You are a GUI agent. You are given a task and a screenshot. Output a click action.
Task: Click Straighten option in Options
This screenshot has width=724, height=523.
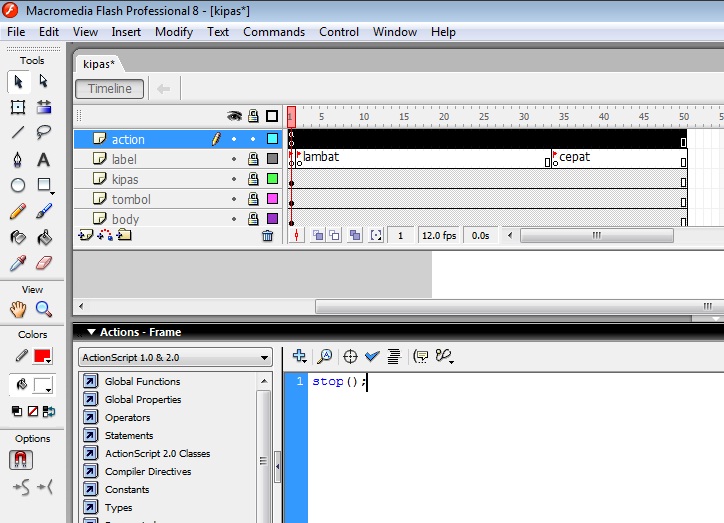[x=44, y=487]
